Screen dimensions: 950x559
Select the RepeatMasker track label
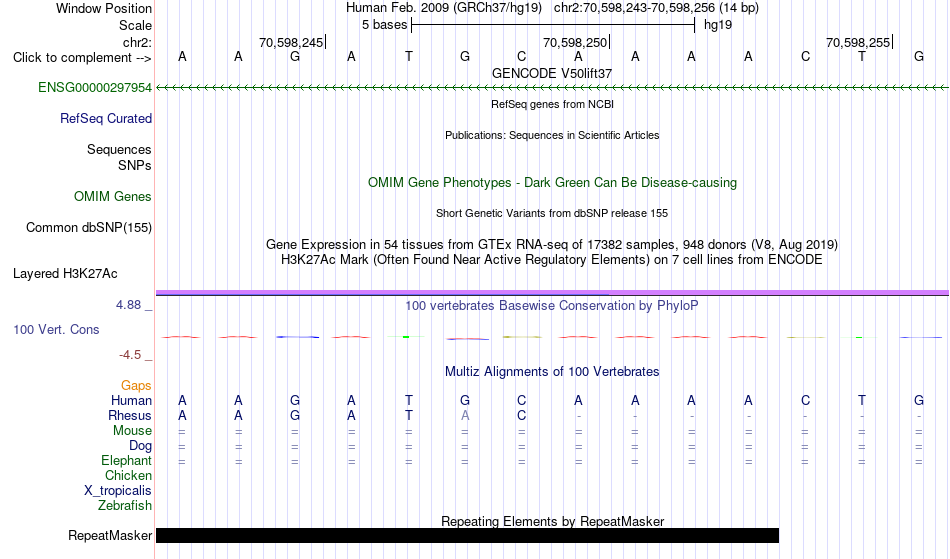(x=110, y=535)
